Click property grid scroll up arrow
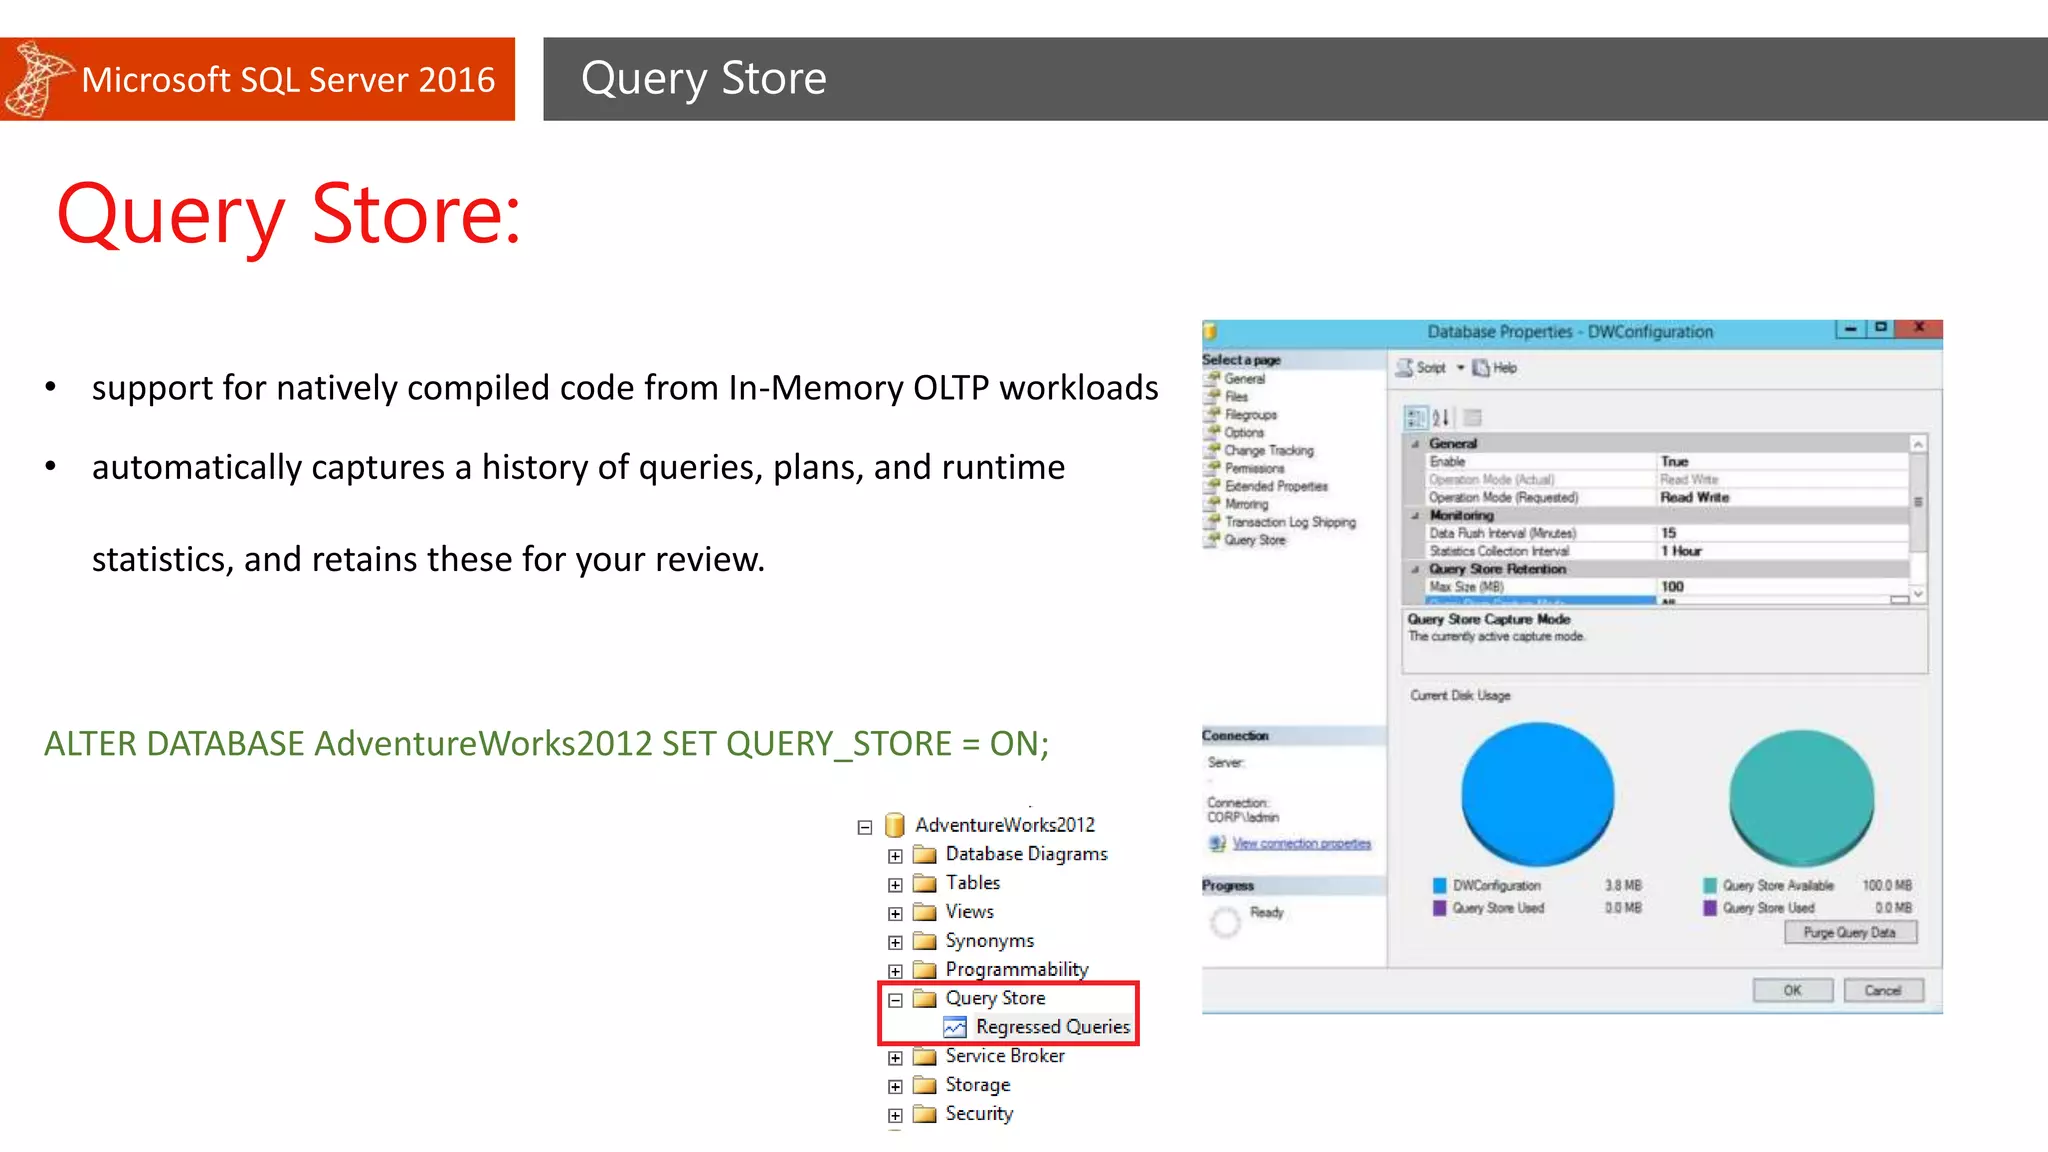The image size is (2048, 1152). pos(1918,444)
